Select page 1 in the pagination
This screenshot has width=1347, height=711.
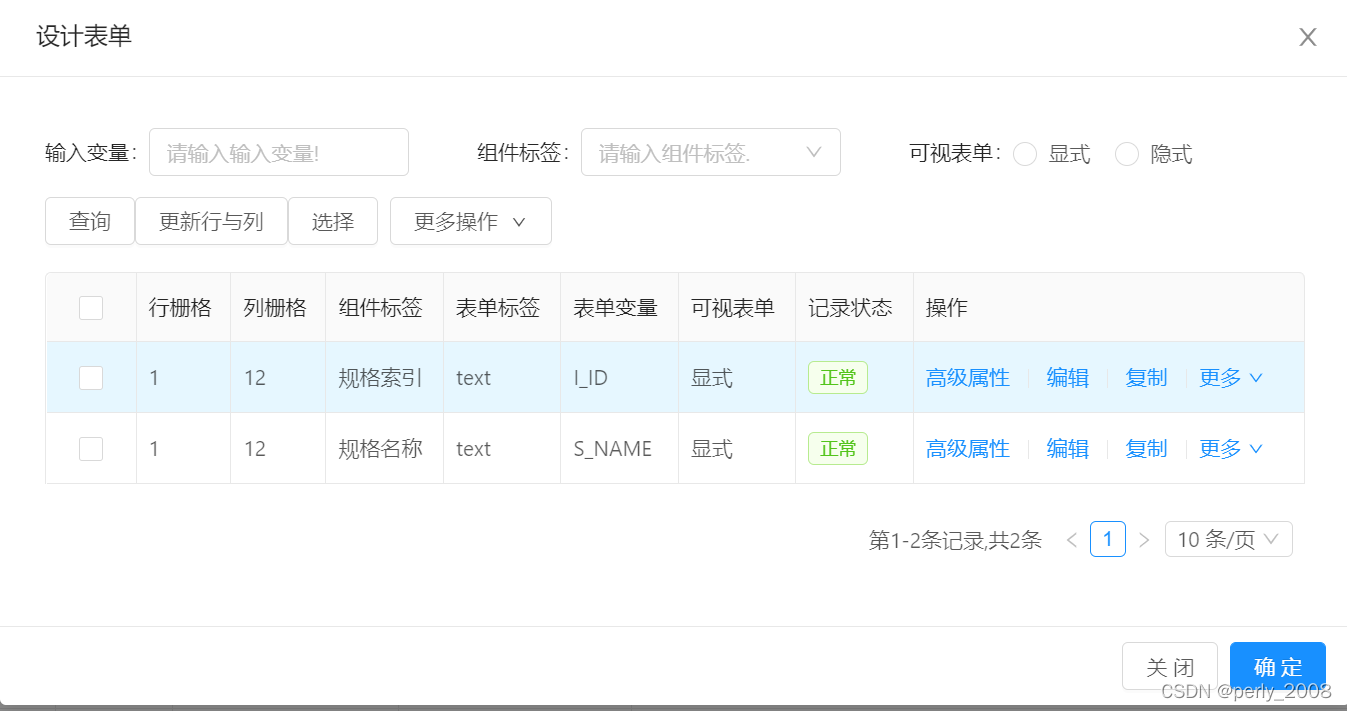1108,540
